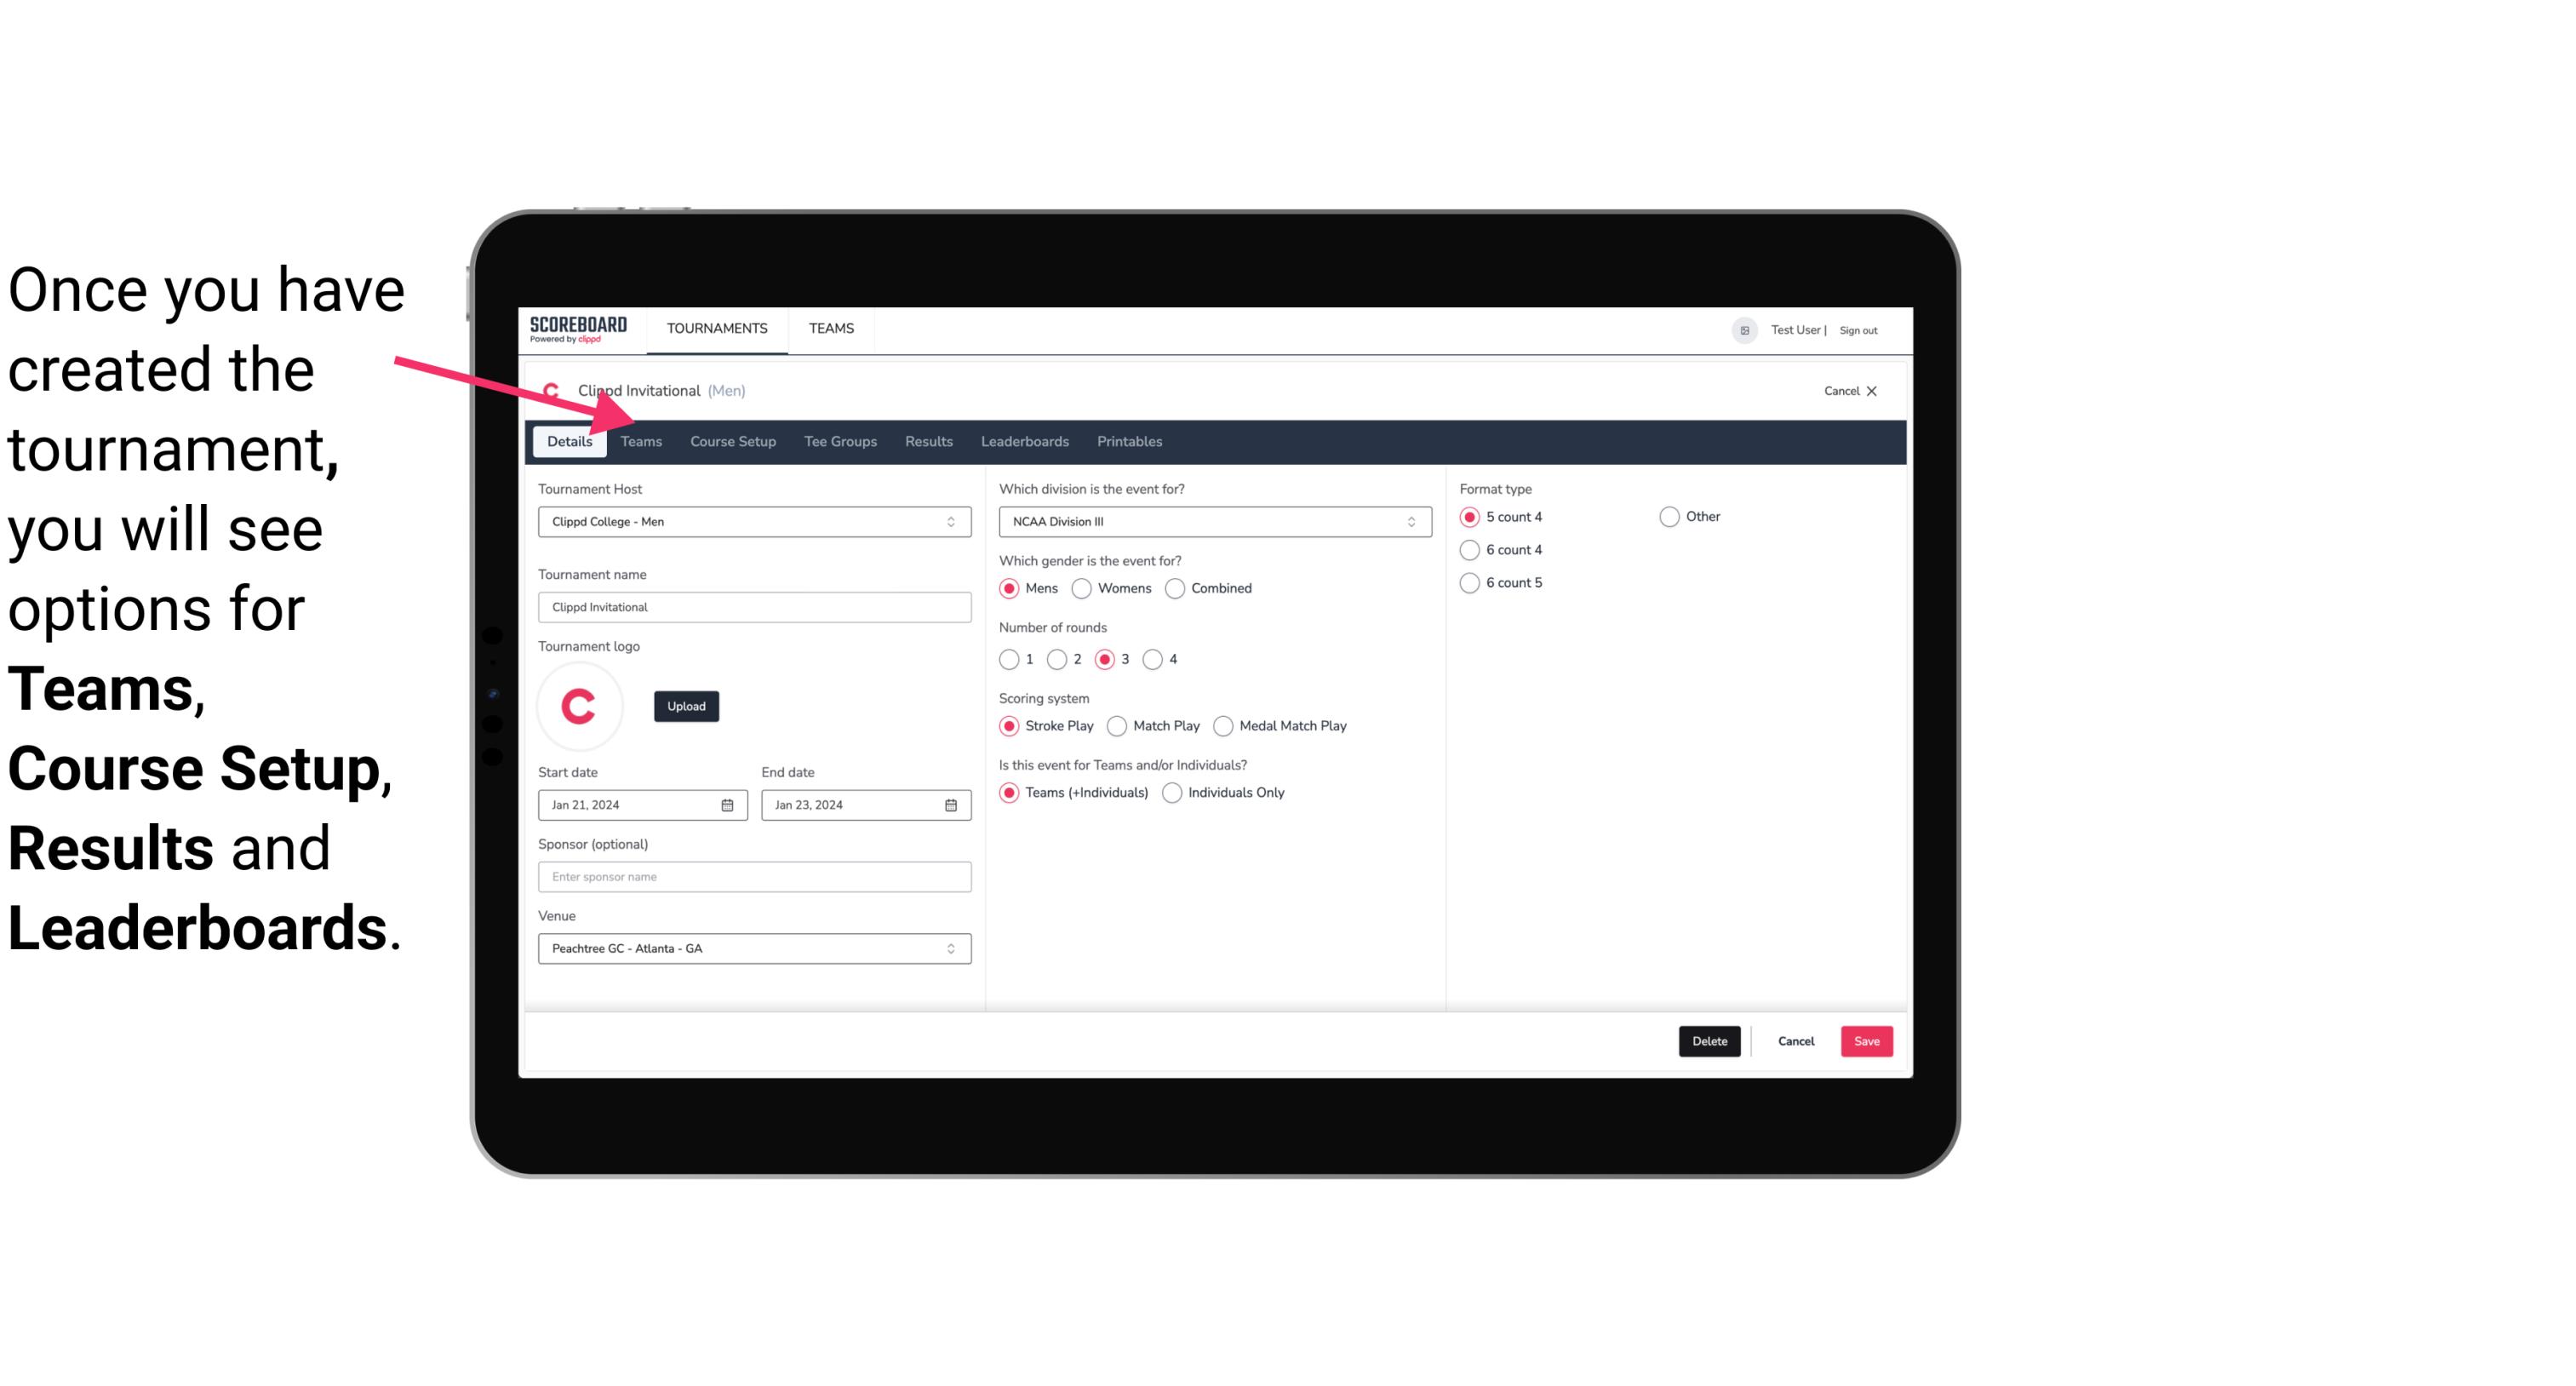
Task: Select Individuals Only radio button
Action: [x=1174, y=792]
